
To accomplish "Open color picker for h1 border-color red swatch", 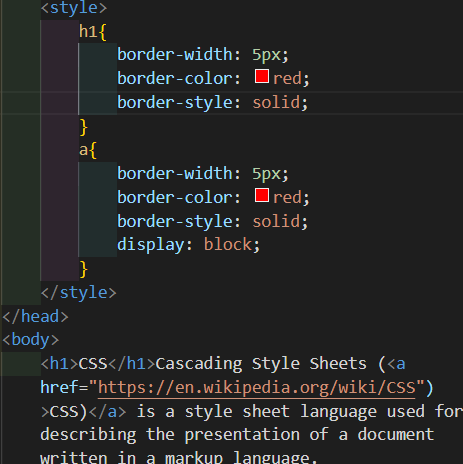I will click(x=262, y=76).
